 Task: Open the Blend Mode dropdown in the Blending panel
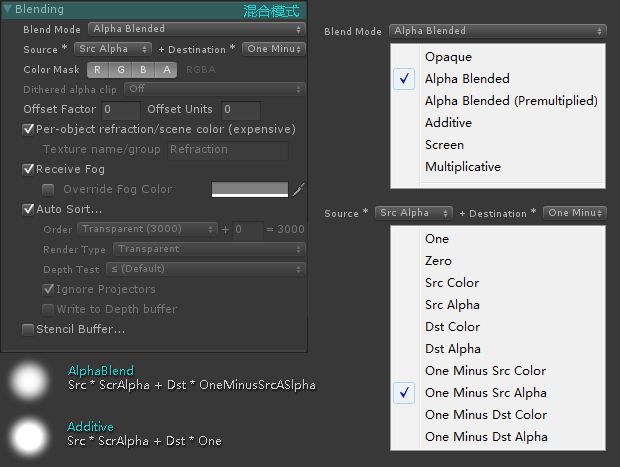[197, 29]
